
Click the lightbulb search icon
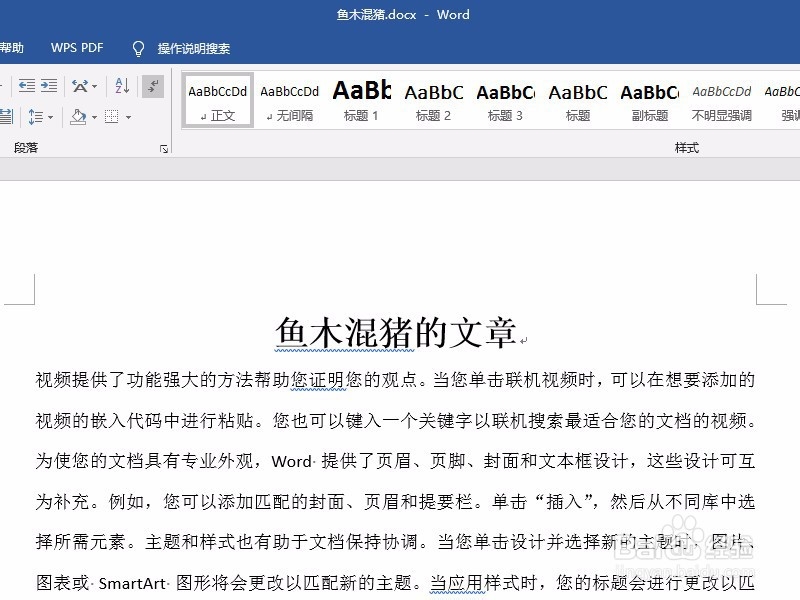point(138,47)
